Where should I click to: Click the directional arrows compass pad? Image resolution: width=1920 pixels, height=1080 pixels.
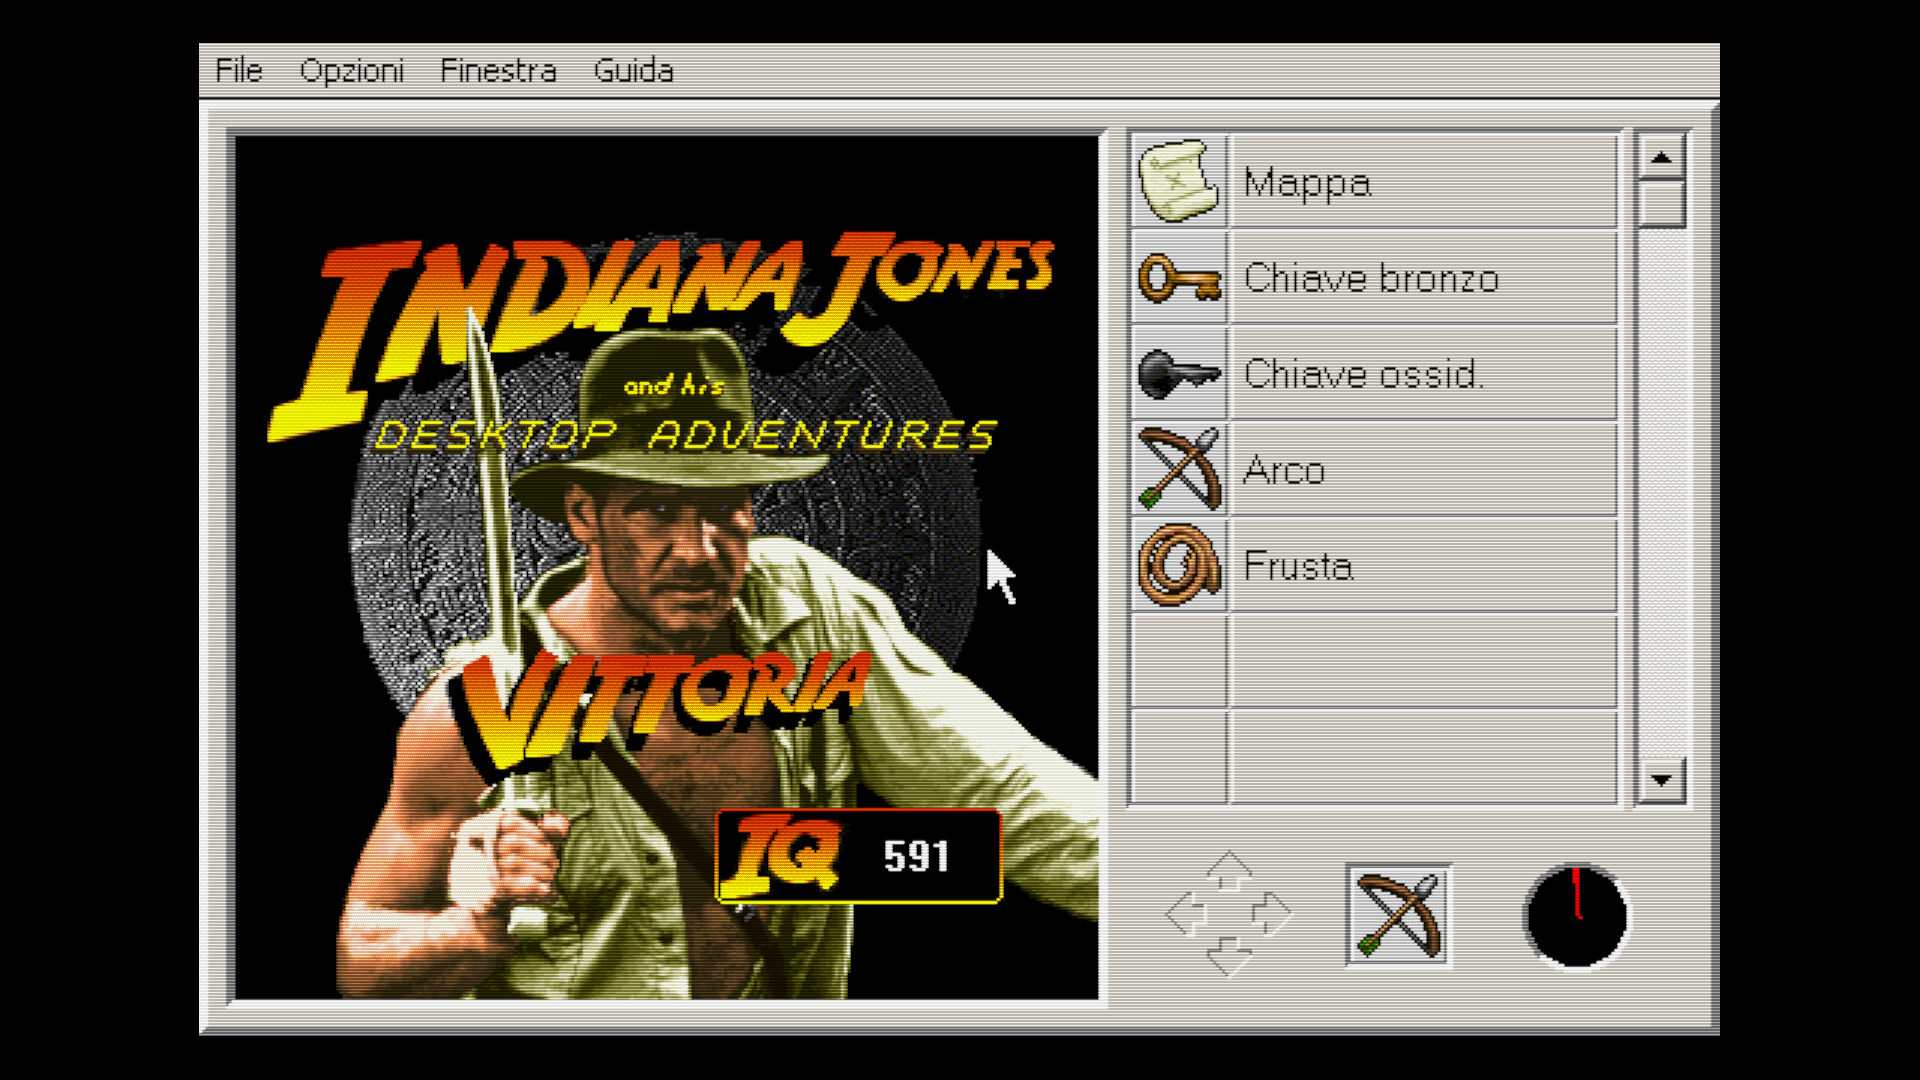[x=1229, y=914]
